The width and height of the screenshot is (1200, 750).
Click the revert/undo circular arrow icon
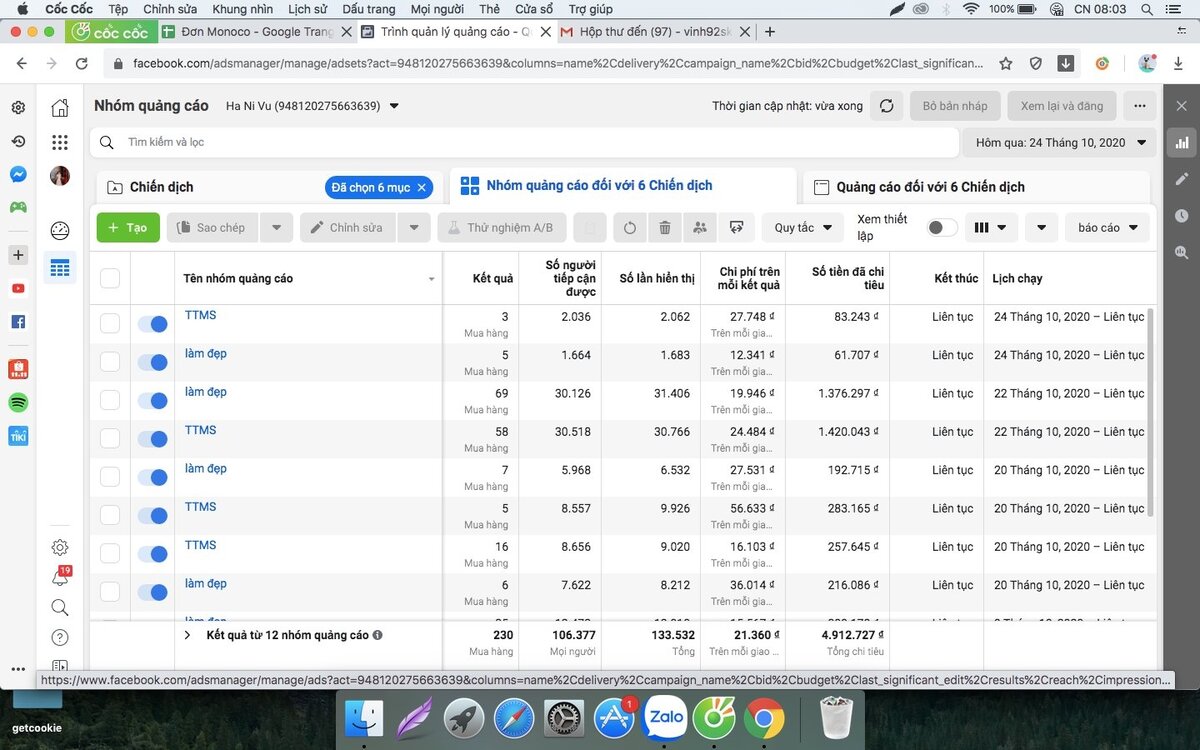click(630, 228)
